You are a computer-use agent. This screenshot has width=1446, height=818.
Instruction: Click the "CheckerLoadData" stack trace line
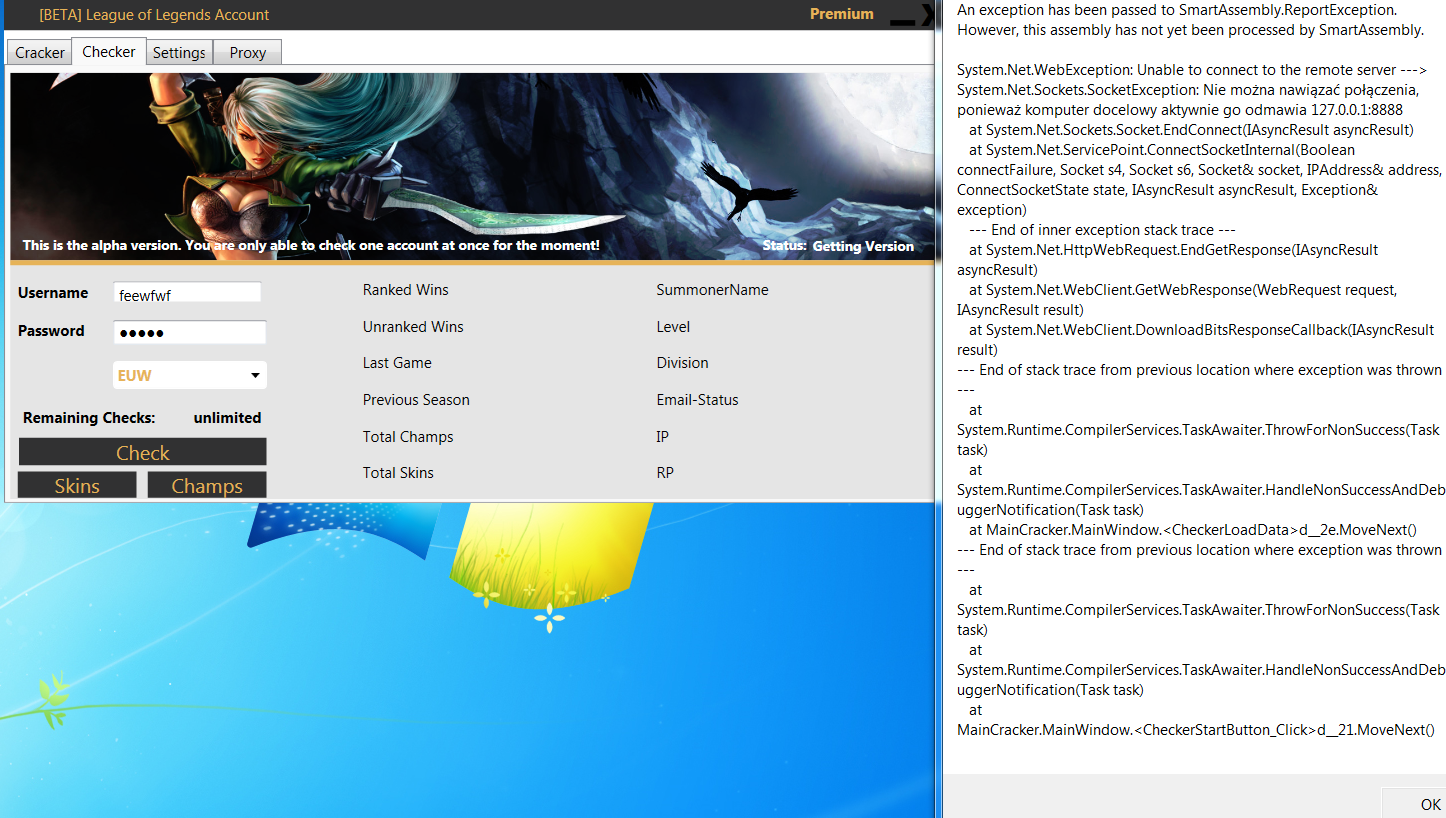pyautogui.click(x=1193, y=530)
